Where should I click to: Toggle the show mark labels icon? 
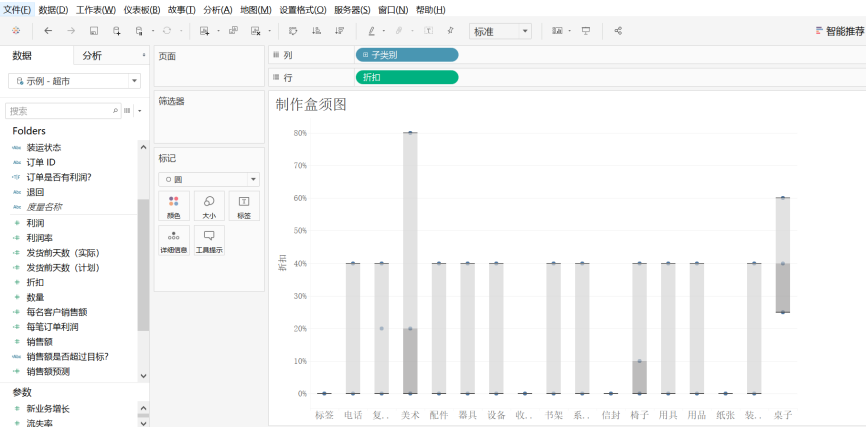[x=427, y=31]
